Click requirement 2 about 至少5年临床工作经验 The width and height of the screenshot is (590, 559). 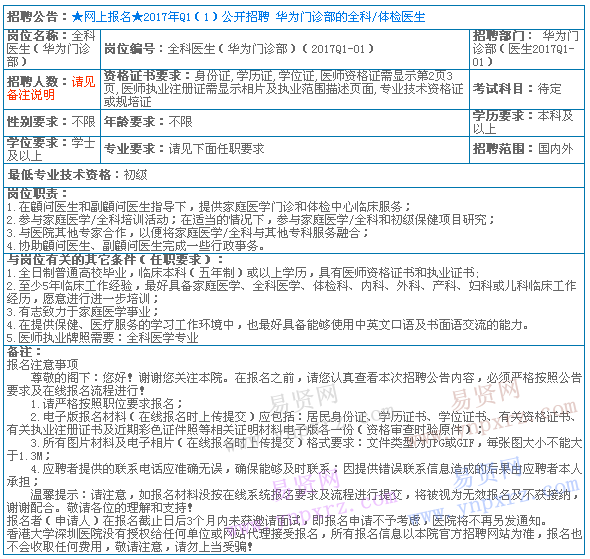[x=291, y=292]
